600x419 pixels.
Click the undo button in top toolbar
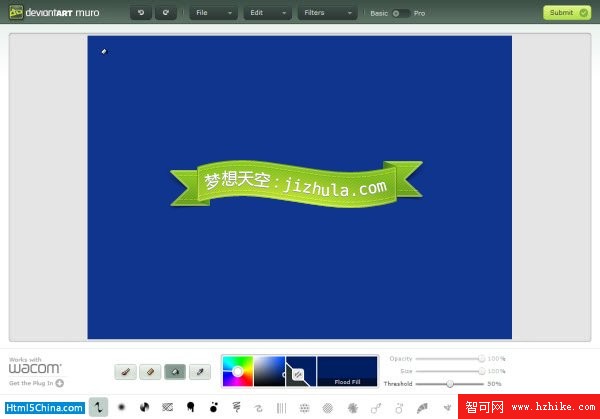coord(141,13)
